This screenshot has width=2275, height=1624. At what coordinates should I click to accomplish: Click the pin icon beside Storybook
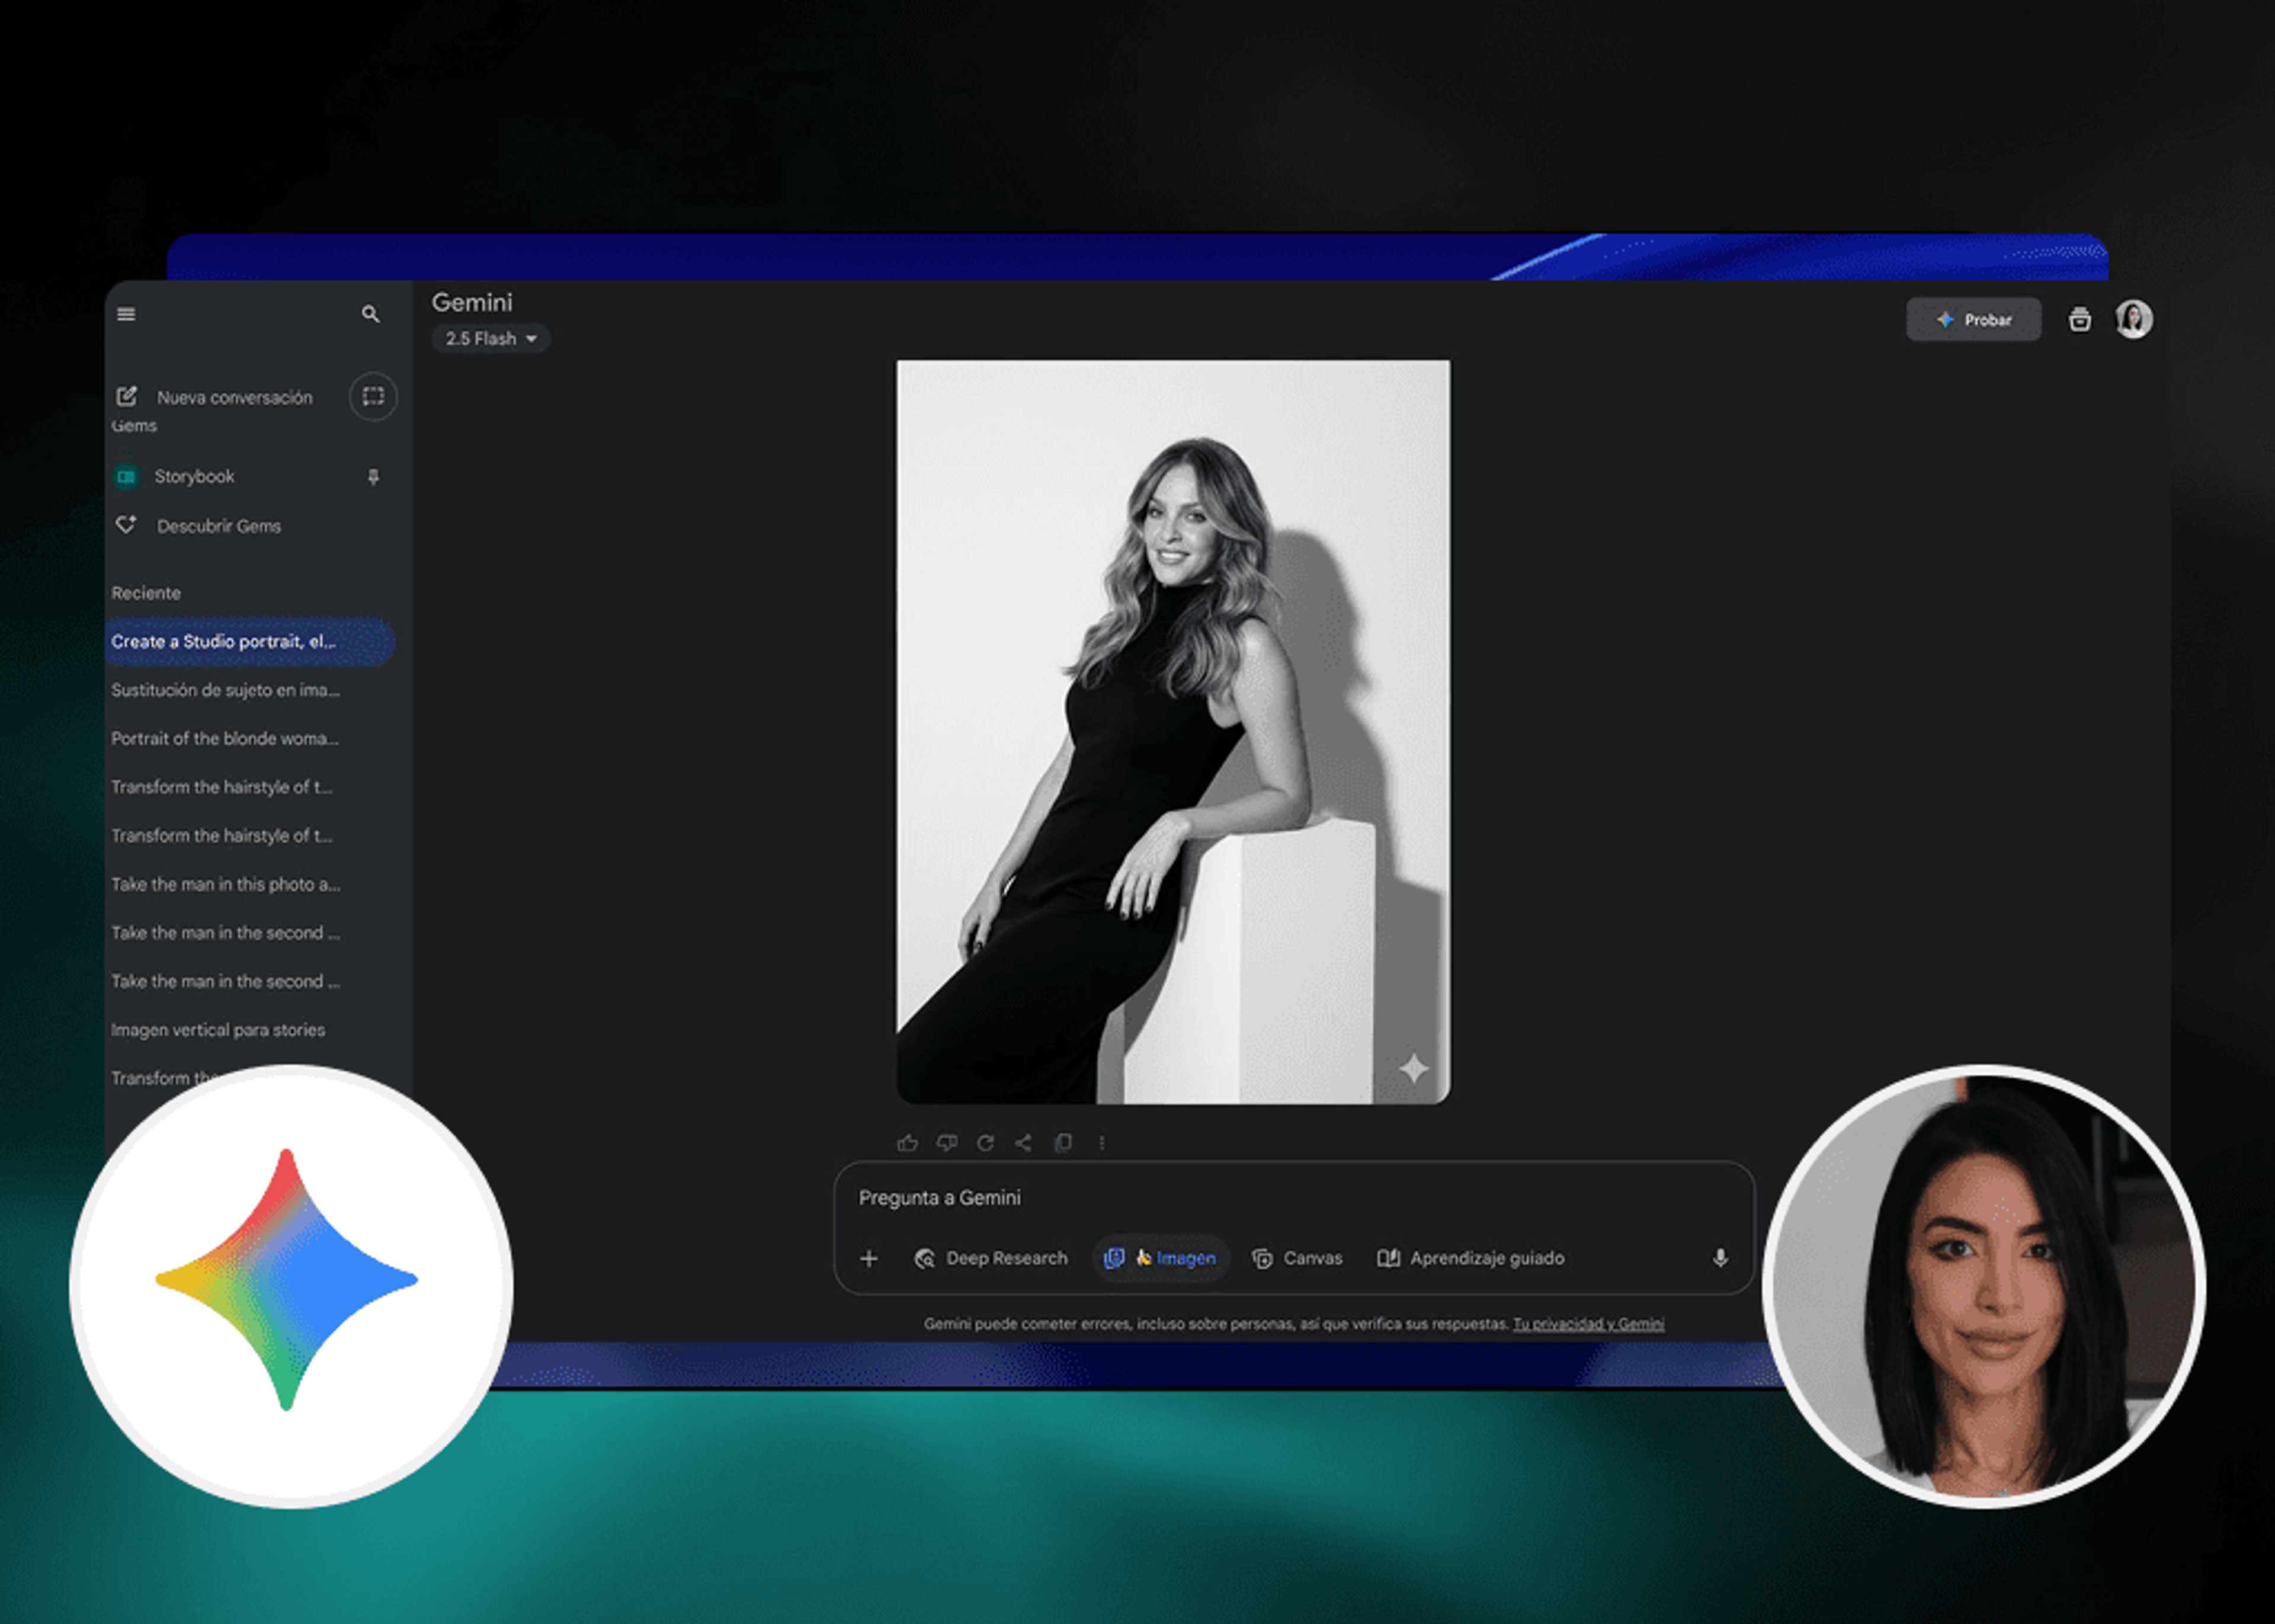(x=373, y=477)
